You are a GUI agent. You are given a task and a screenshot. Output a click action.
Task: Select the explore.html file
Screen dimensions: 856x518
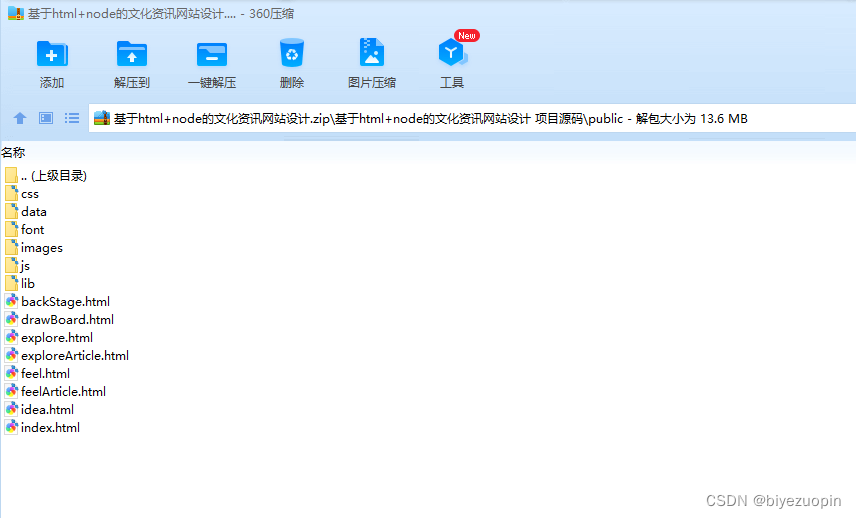tap(49, 338)
